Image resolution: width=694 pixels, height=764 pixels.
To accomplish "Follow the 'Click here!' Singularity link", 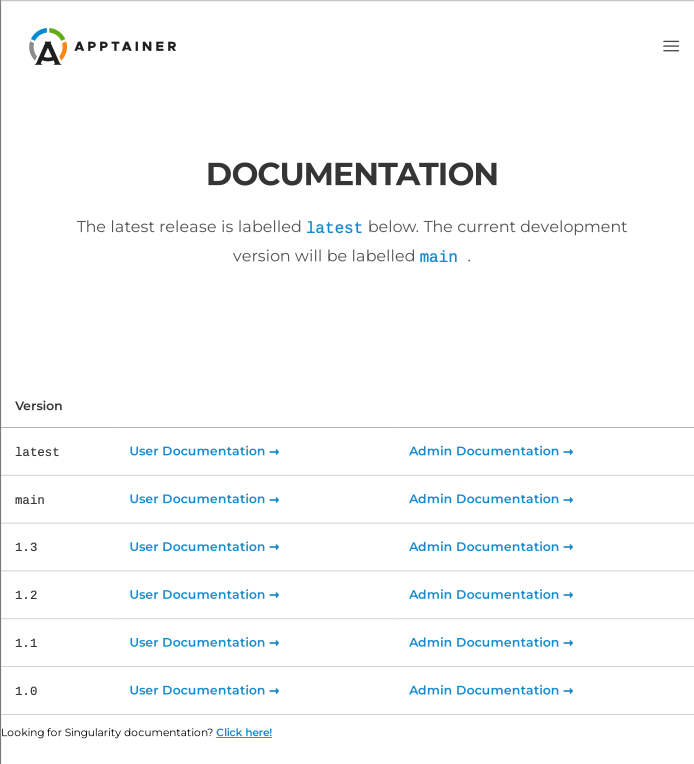I will pos(244,732).
